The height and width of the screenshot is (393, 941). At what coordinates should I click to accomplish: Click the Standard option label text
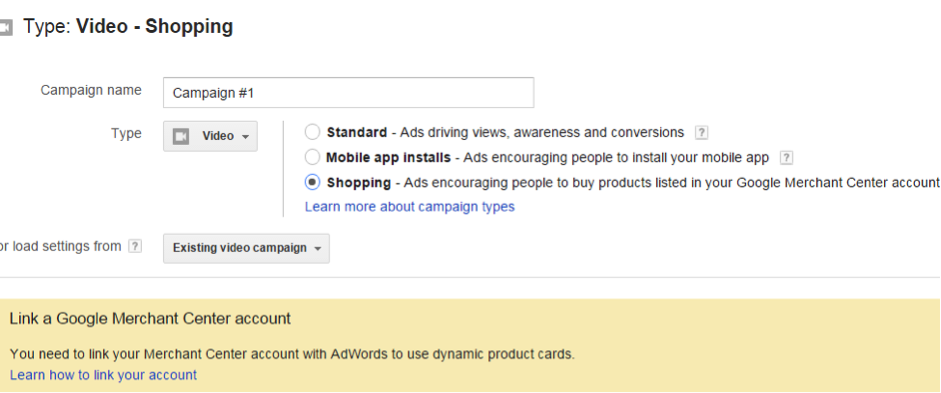click(x=356, y=132)
